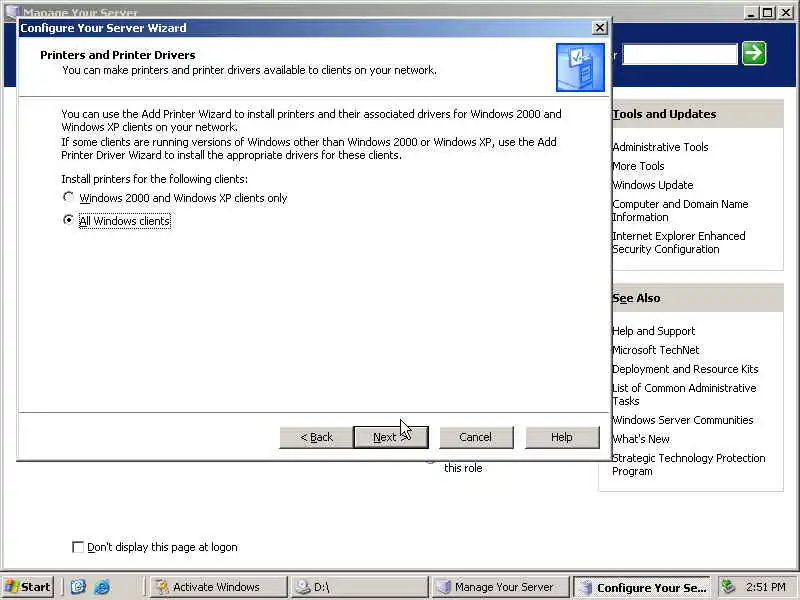Viewport: 800px width, 600px height.
Task: Switch to the D:\ taskbar window
Action: tap(359, 587)
